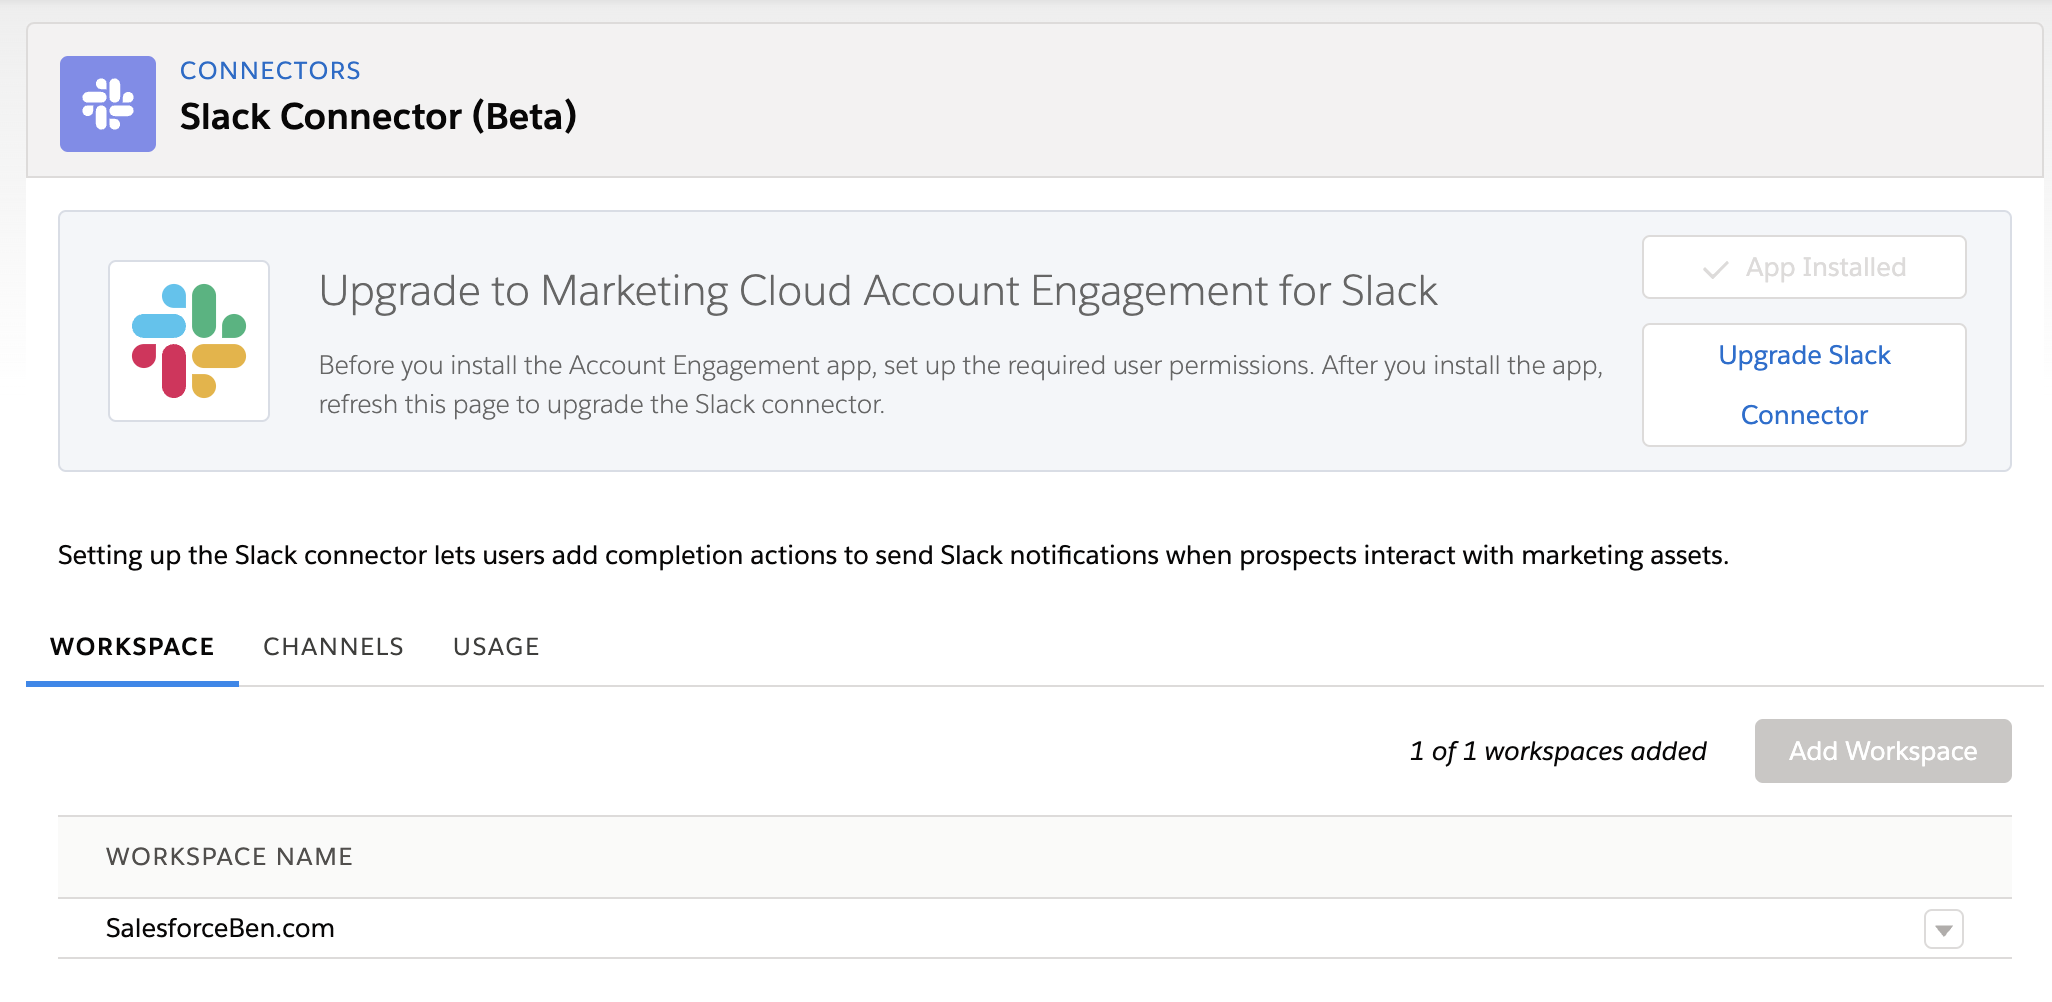The height and width of the screenshot is (1002, 2052).
Task: Click Upgrade Slack Connector button
Action: point(1804,385)
